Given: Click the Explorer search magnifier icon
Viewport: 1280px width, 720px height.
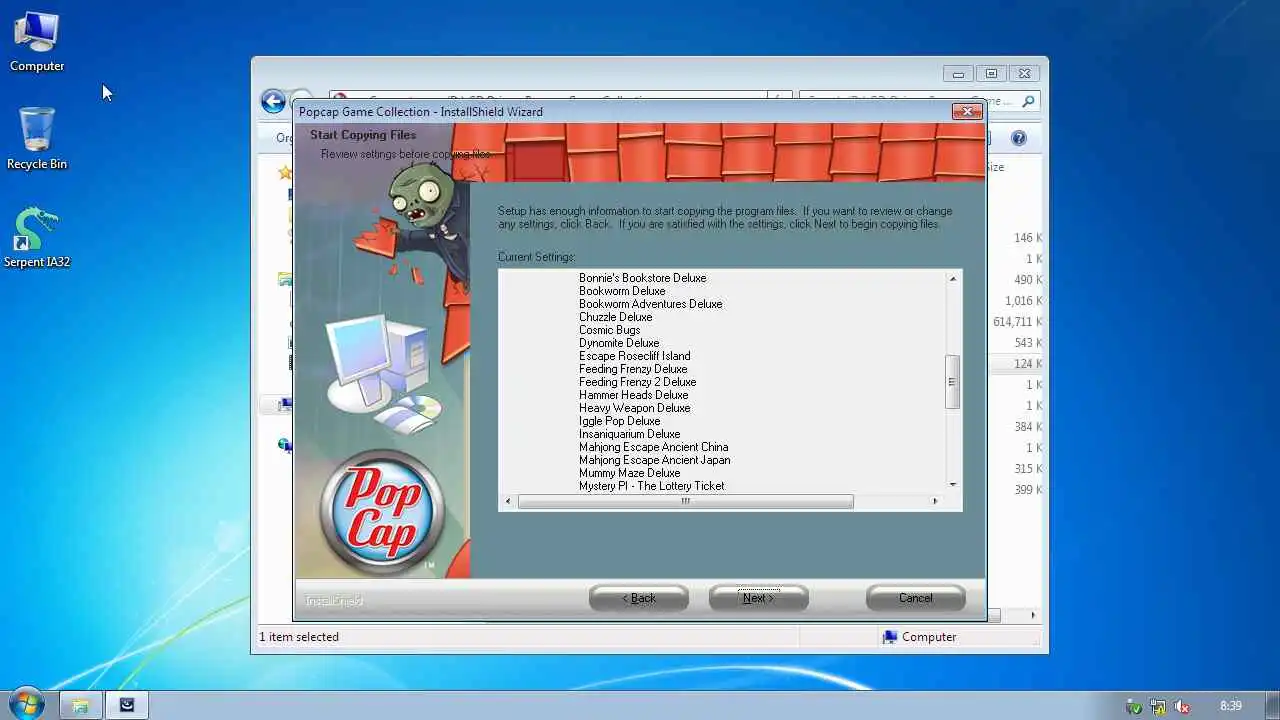Looking at the screenshot, I should (x=1029, y=101).
